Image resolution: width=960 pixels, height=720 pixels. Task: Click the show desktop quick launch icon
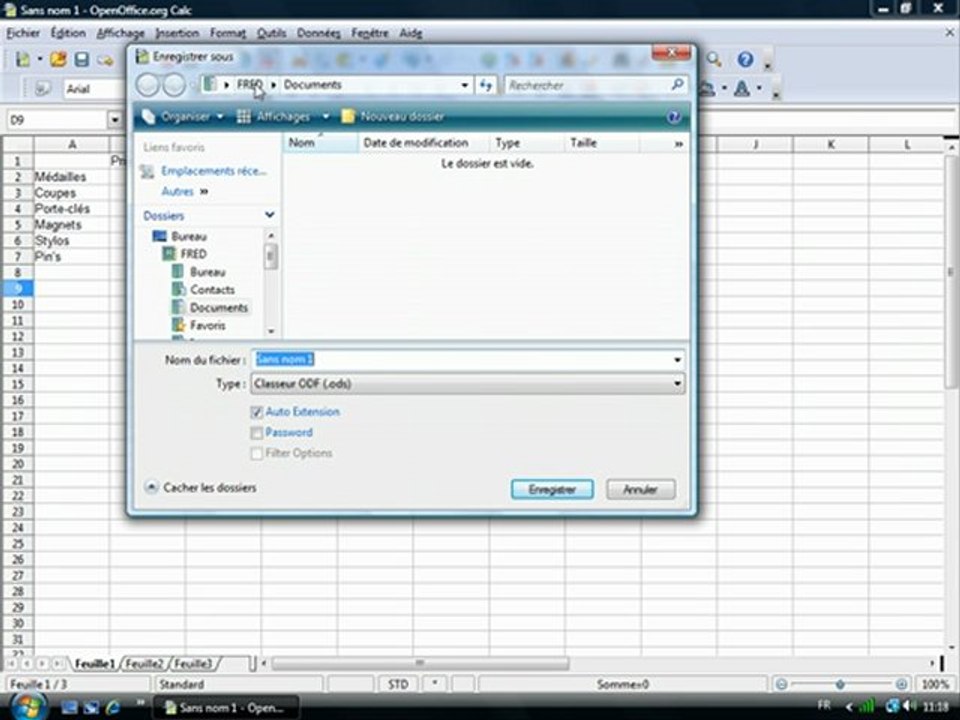point(69,707)
